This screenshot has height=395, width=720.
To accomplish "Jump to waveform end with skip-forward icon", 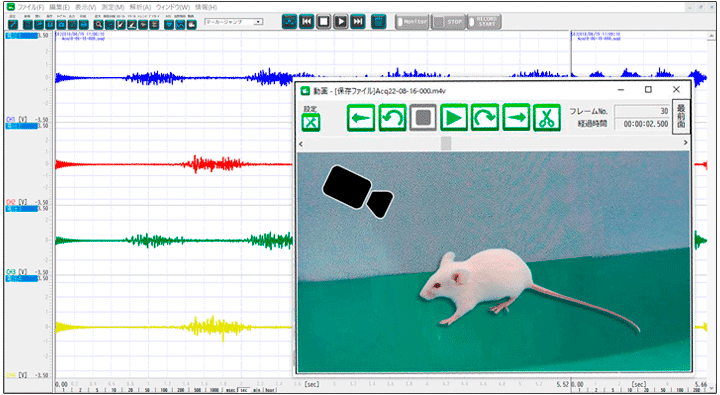I will tap(358, 22).
